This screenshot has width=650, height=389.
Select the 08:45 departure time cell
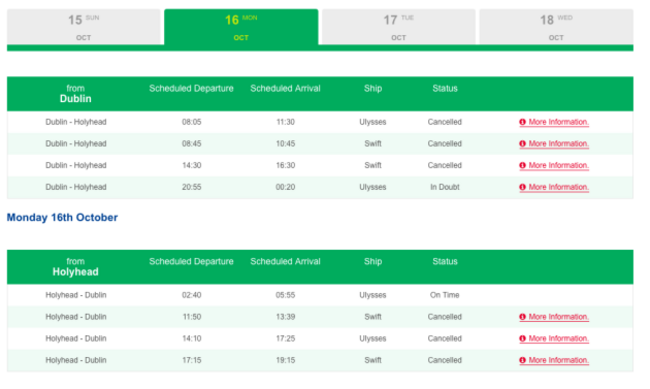click(x=192, y=143)
